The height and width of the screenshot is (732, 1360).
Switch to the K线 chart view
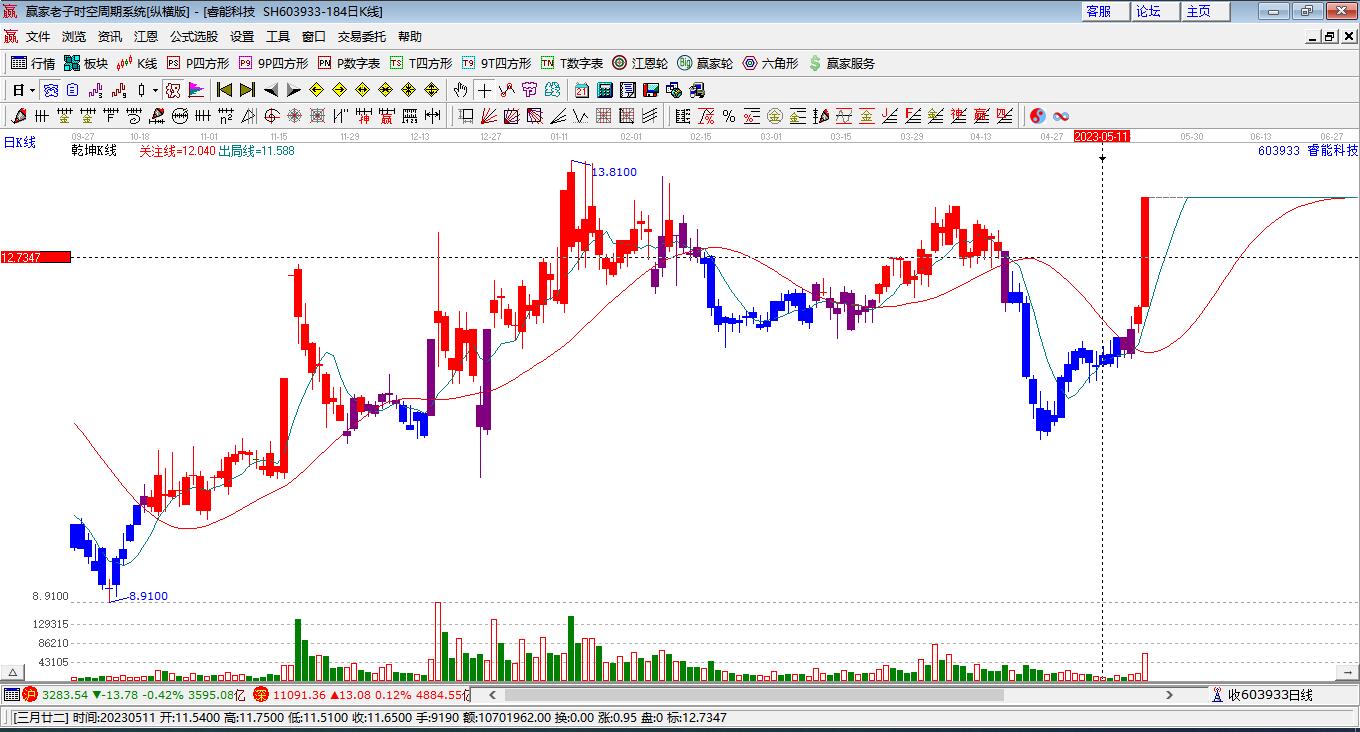click(x=137, y=63)
